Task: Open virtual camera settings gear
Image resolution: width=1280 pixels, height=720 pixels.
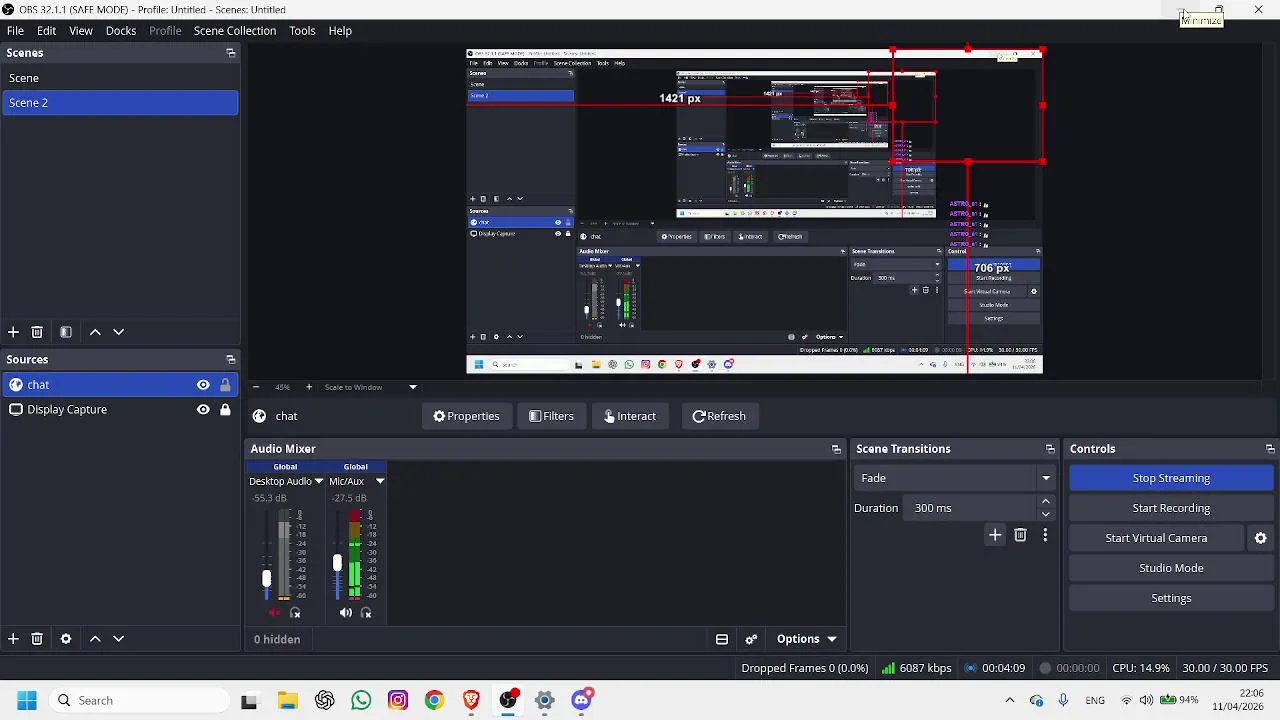Action: 1261,538
